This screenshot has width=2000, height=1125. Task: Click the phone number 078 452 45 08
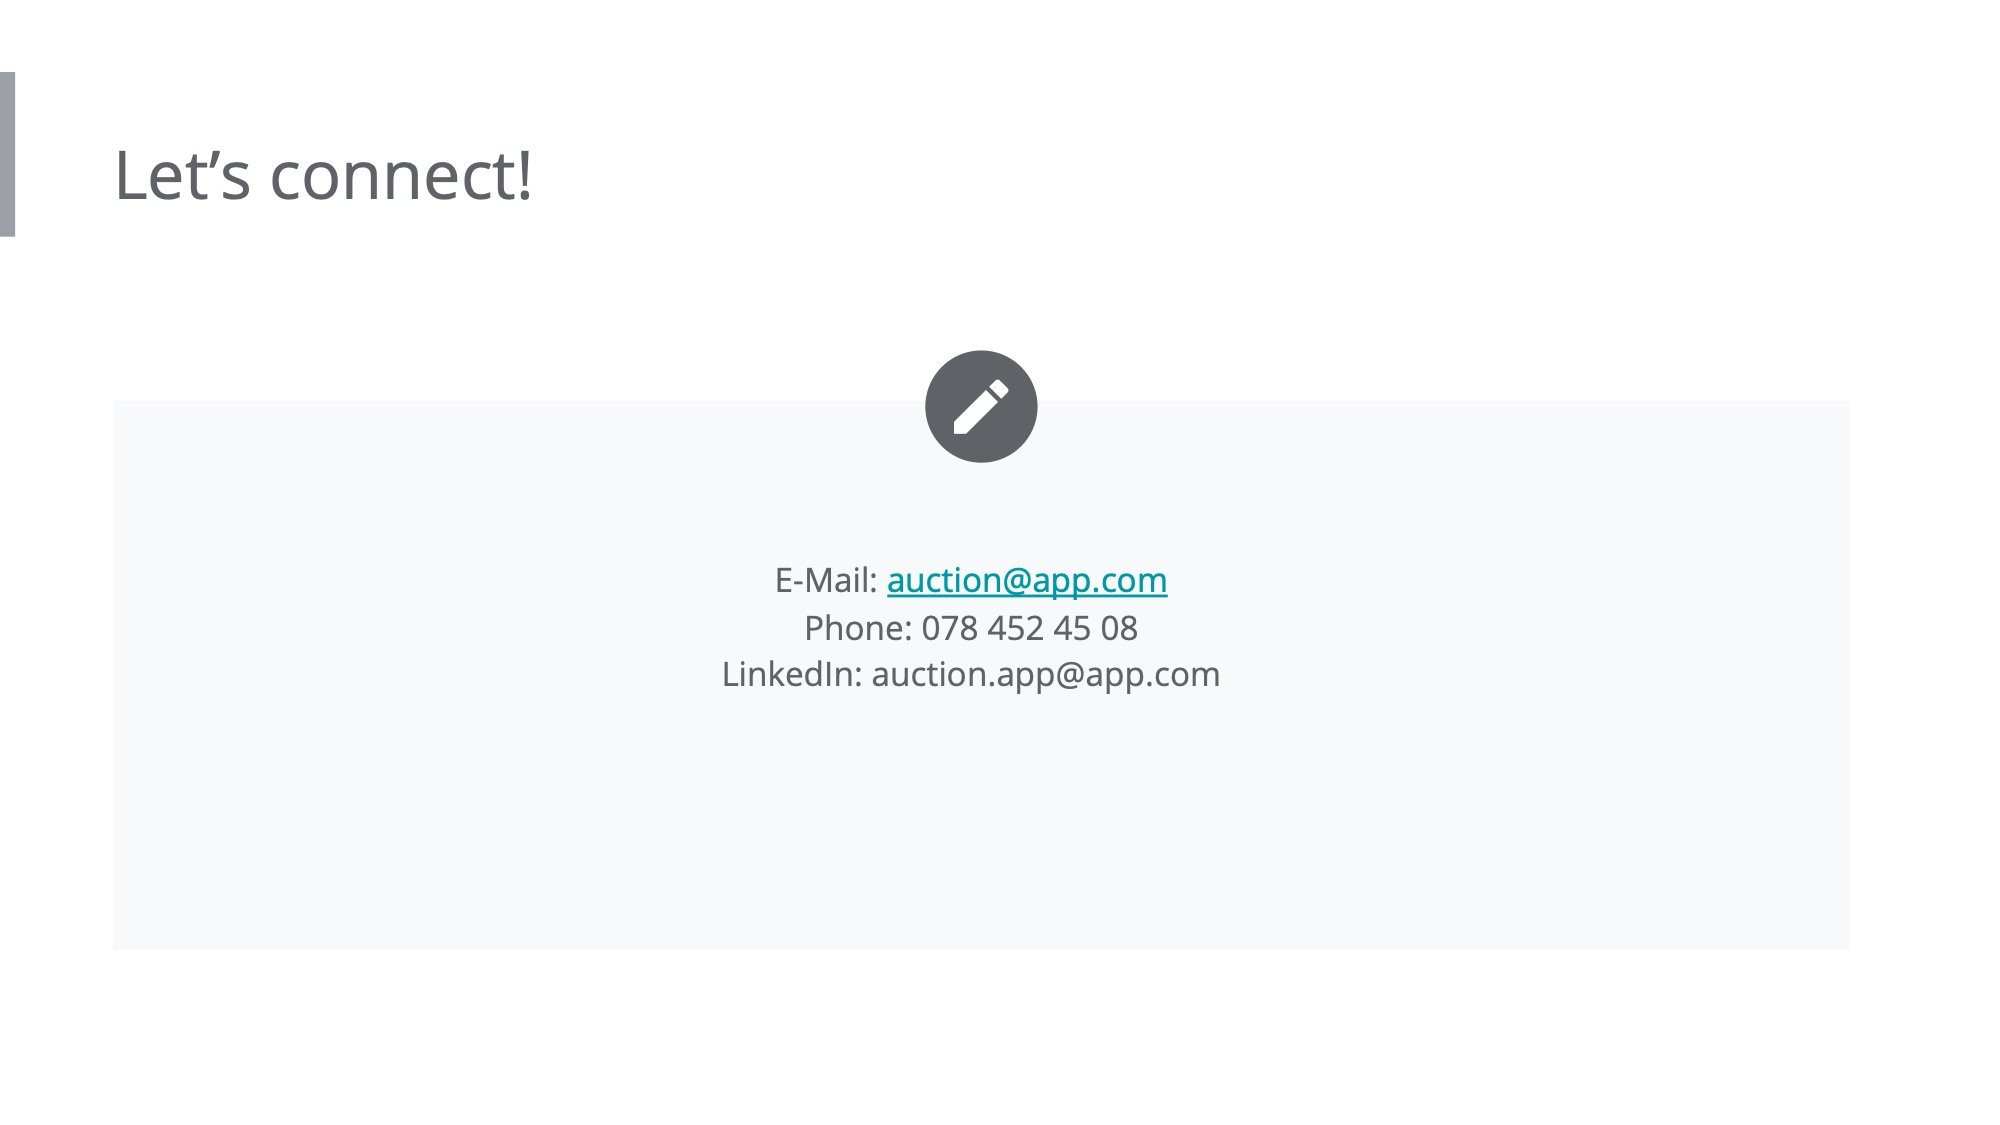(x=1029, y=628)
